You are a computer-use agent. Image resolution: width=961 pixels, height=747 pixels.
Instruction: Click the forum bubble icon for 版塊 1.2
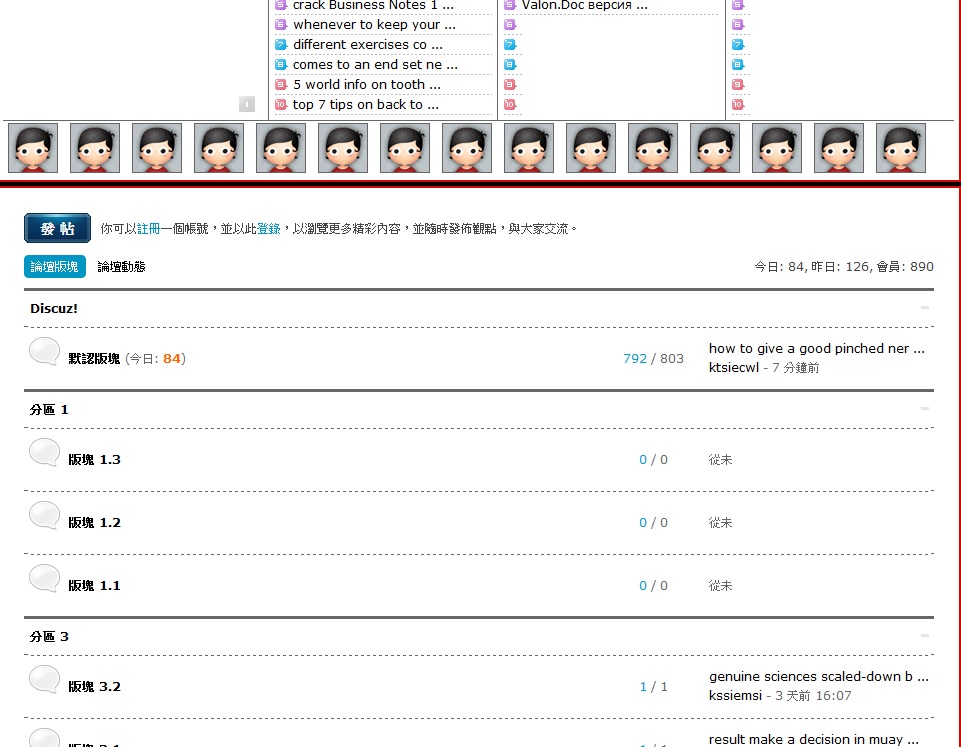pos(44,516)
